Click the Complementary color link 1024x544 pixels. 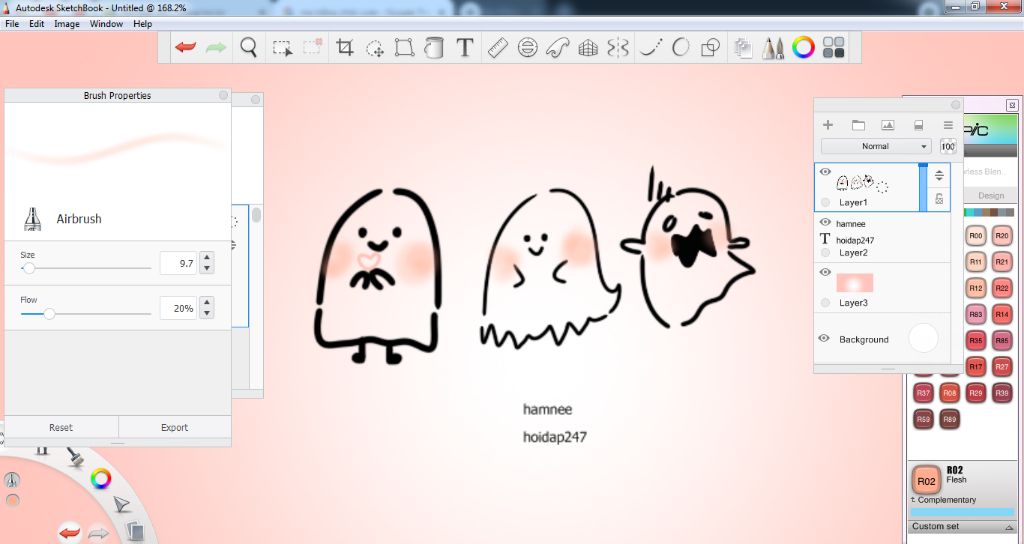click(946, 500)
